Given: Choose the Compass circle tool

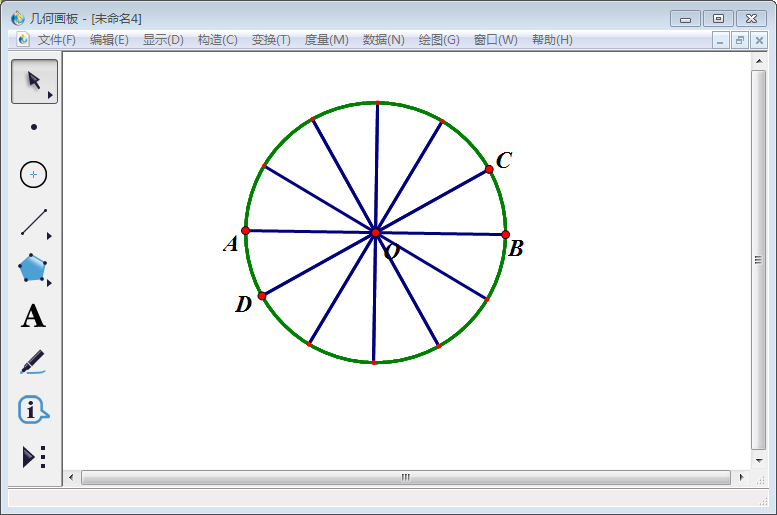Looking at the screenshot, I should pos(34,175).
